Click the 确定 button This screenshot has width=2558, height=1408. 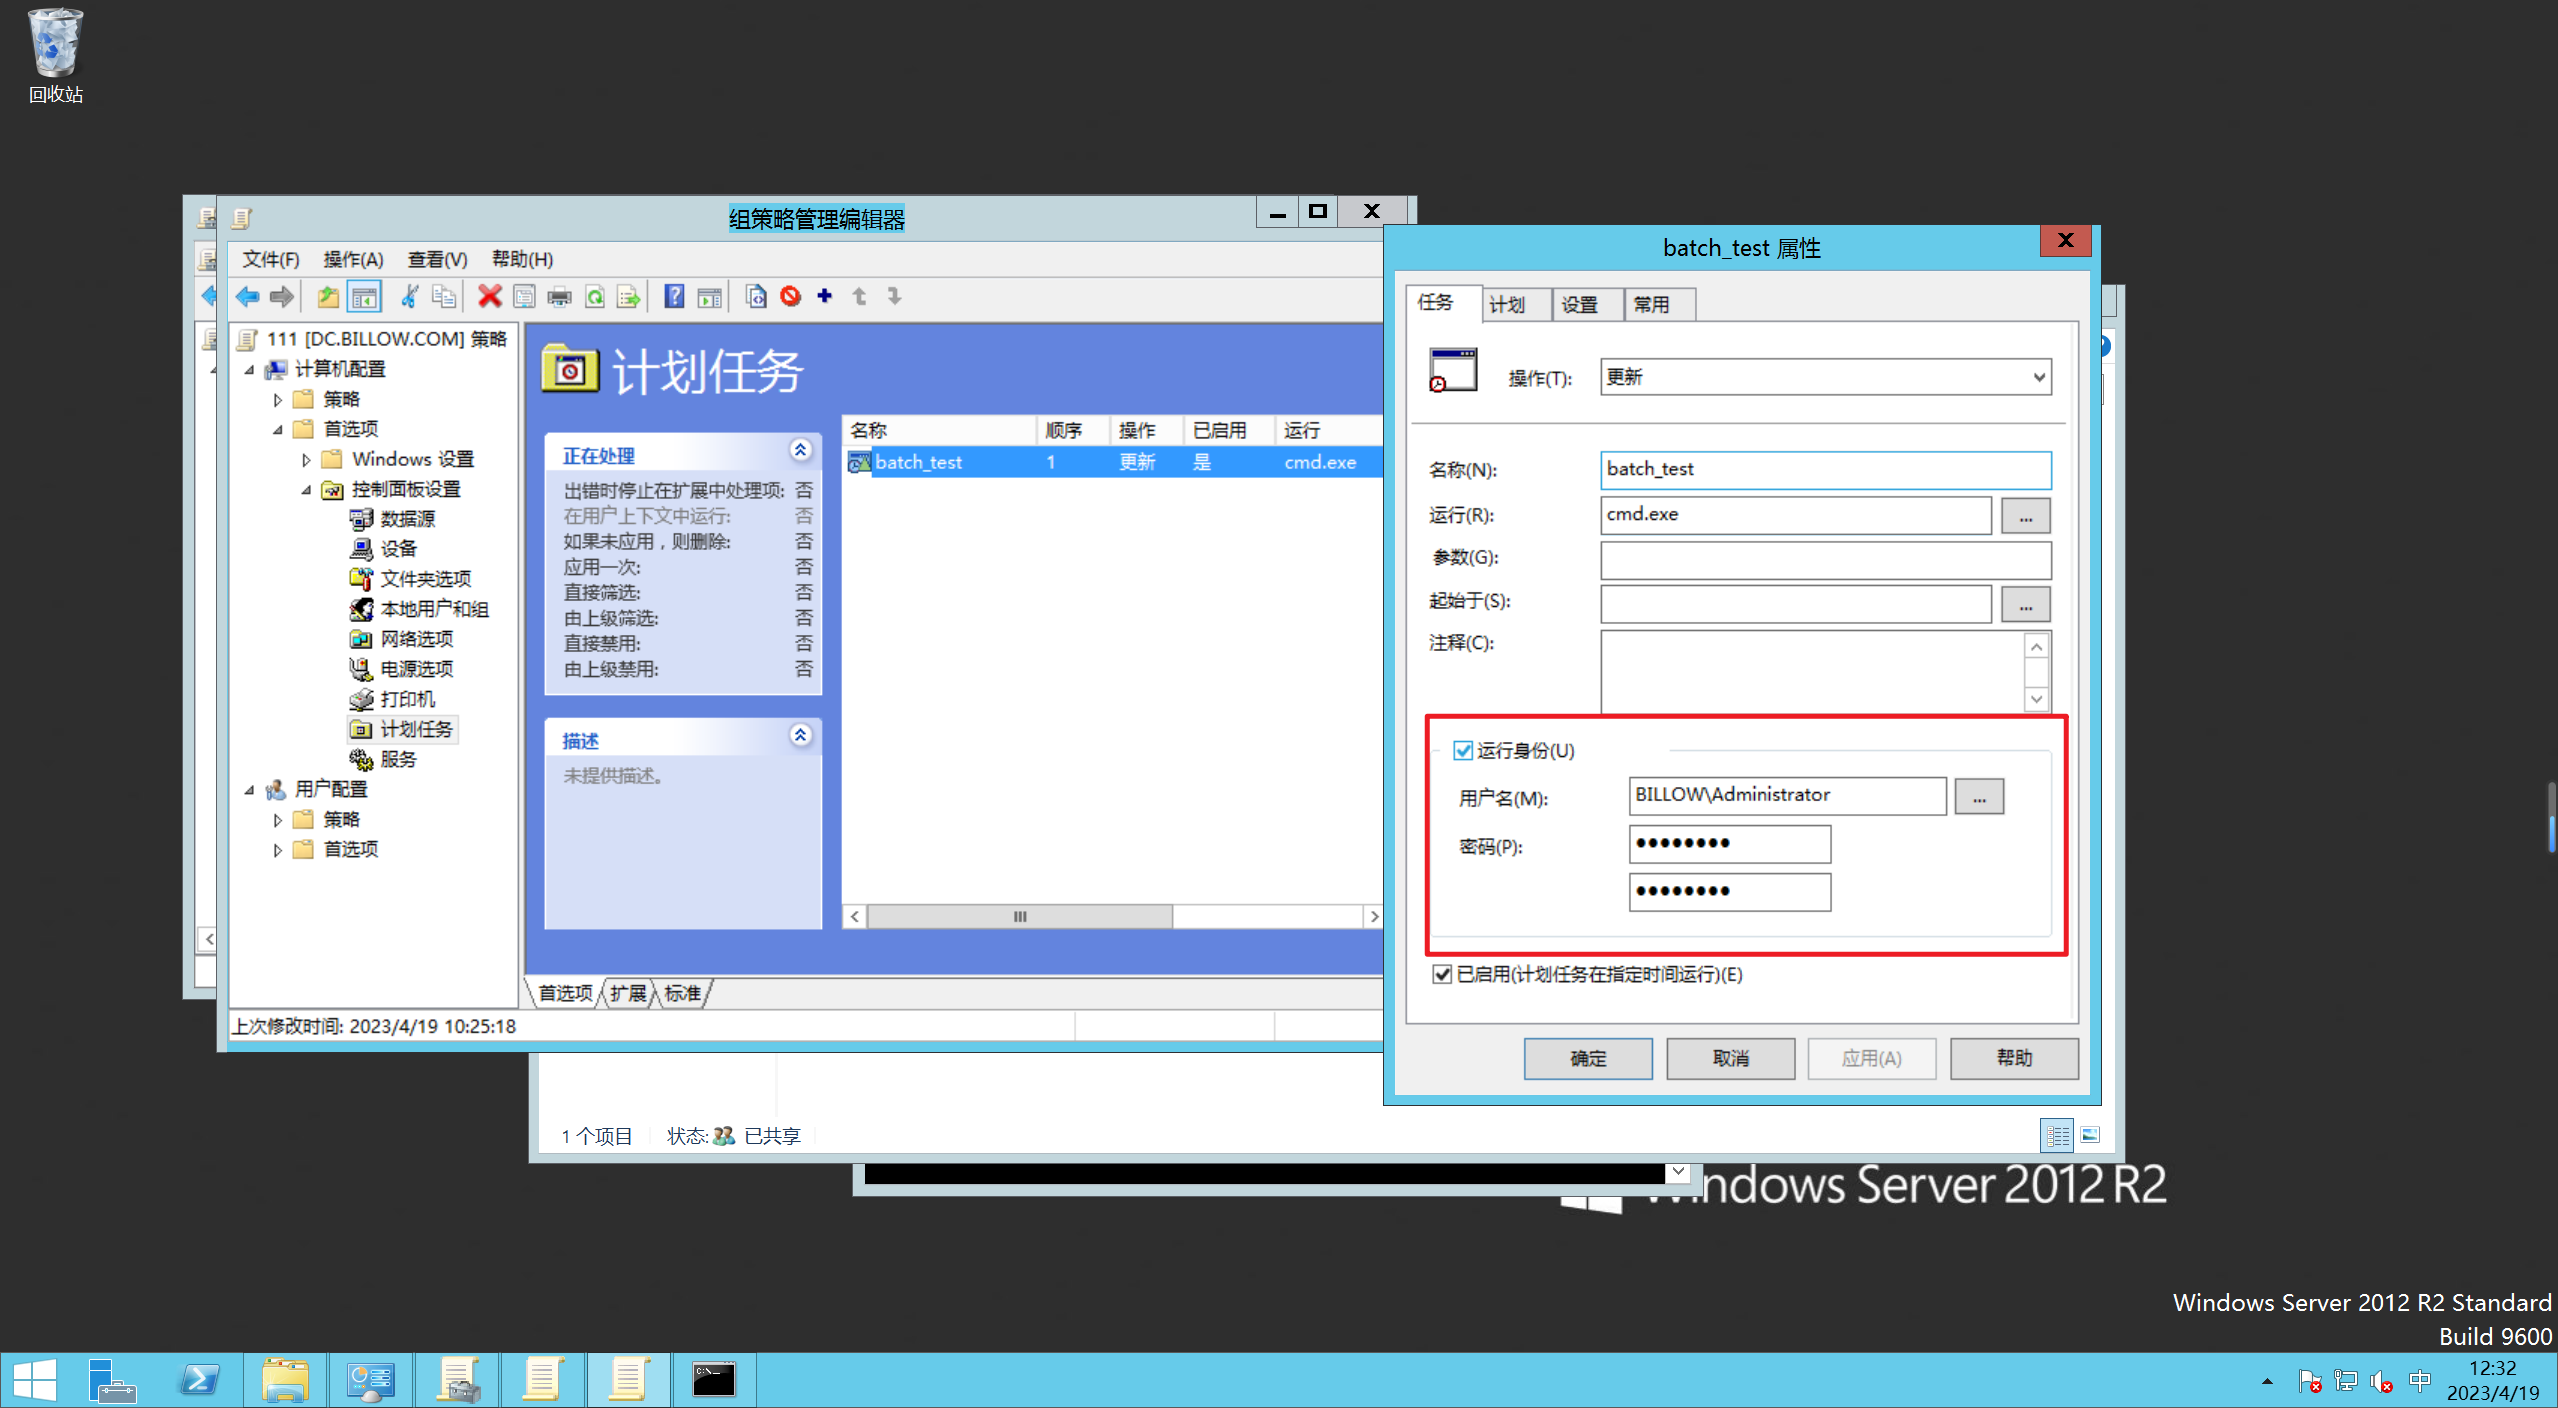click(x=1587, y=1058)
